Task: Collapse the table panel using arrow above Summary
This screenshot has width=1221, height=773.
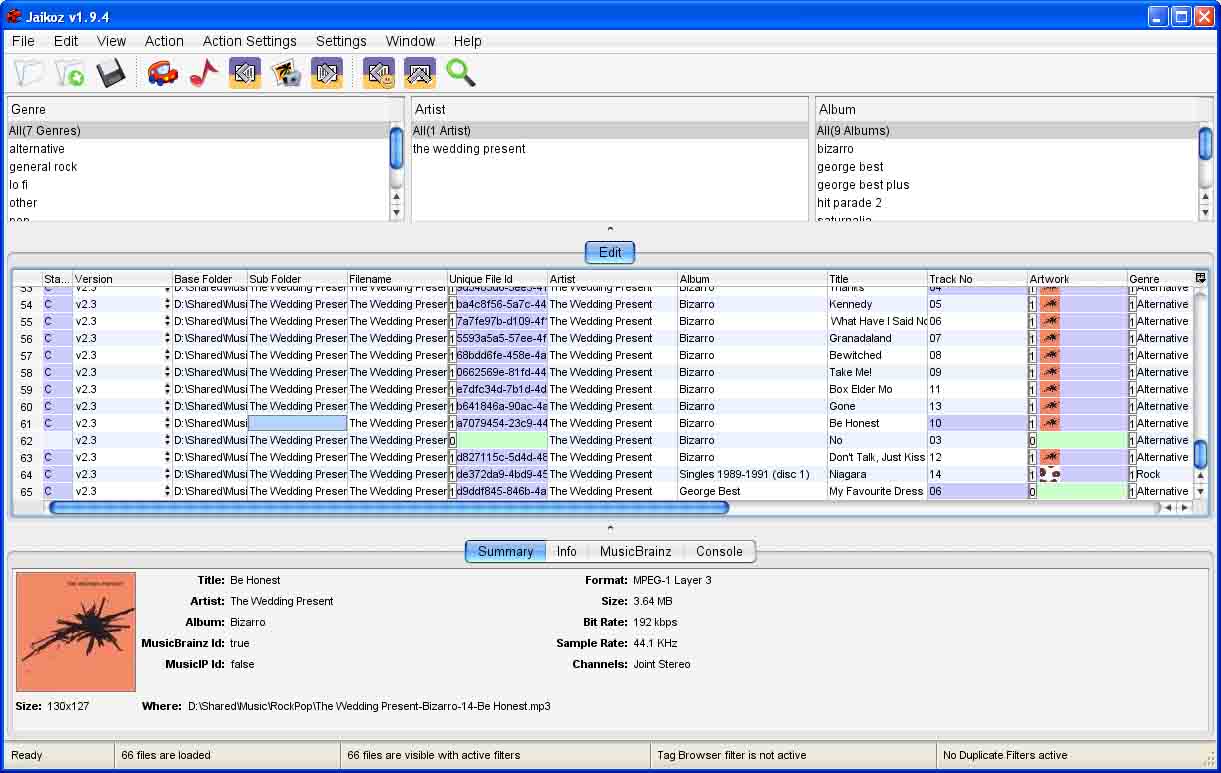Action: [x=610, y=527]
